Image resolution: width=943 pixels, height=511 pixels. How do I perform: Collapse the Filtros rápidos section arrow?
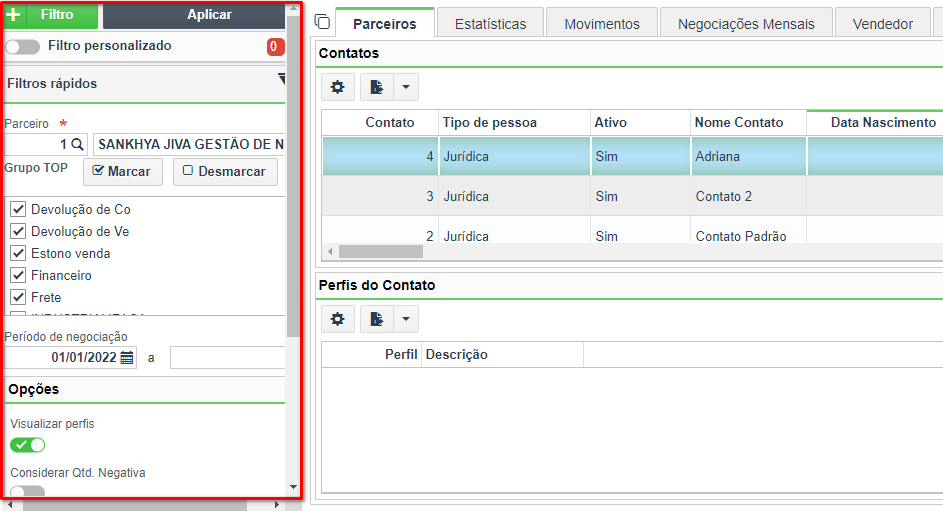pyautogui.click(x=281, y=79)
